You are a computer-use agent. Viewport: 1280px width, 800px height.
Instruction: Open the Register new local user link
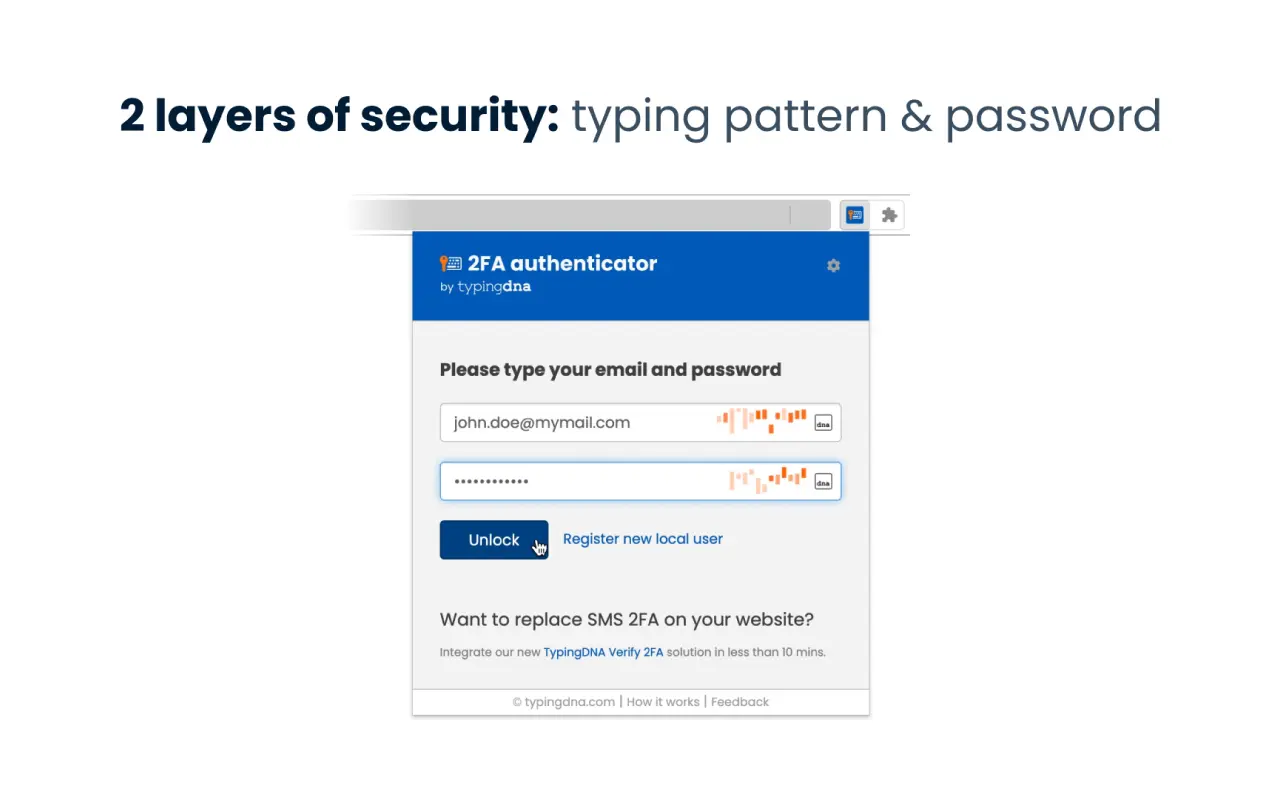[x=643, y=539]
